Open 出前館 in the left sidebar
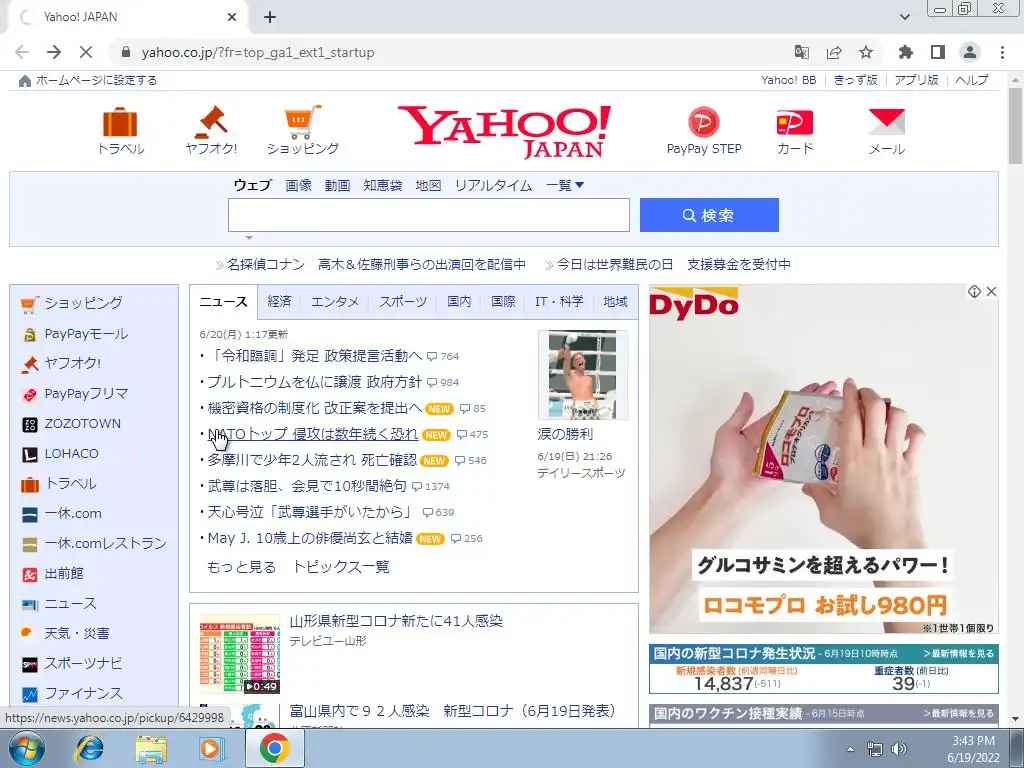The image size is (1024, 768). pyautogui.click(x=64, y=573)
